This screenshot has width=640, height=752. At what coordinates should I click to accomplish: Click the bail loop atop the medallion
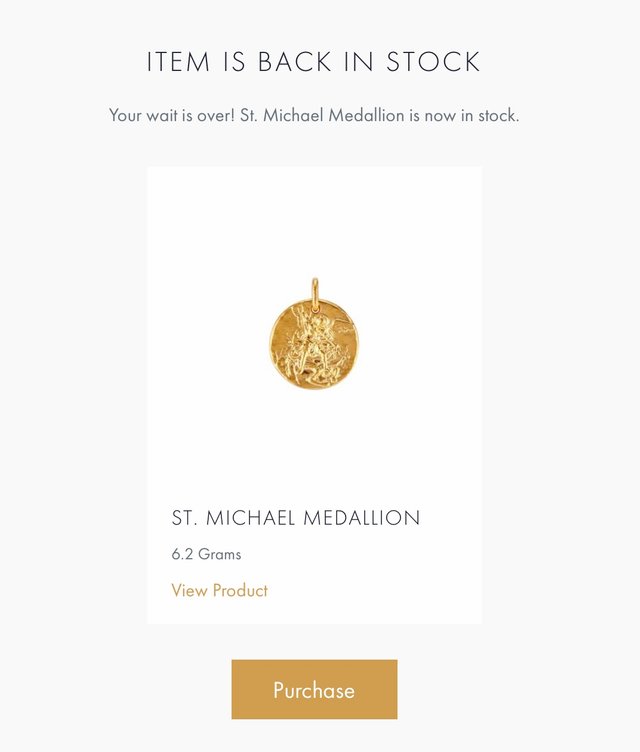[x=315, y=290]
